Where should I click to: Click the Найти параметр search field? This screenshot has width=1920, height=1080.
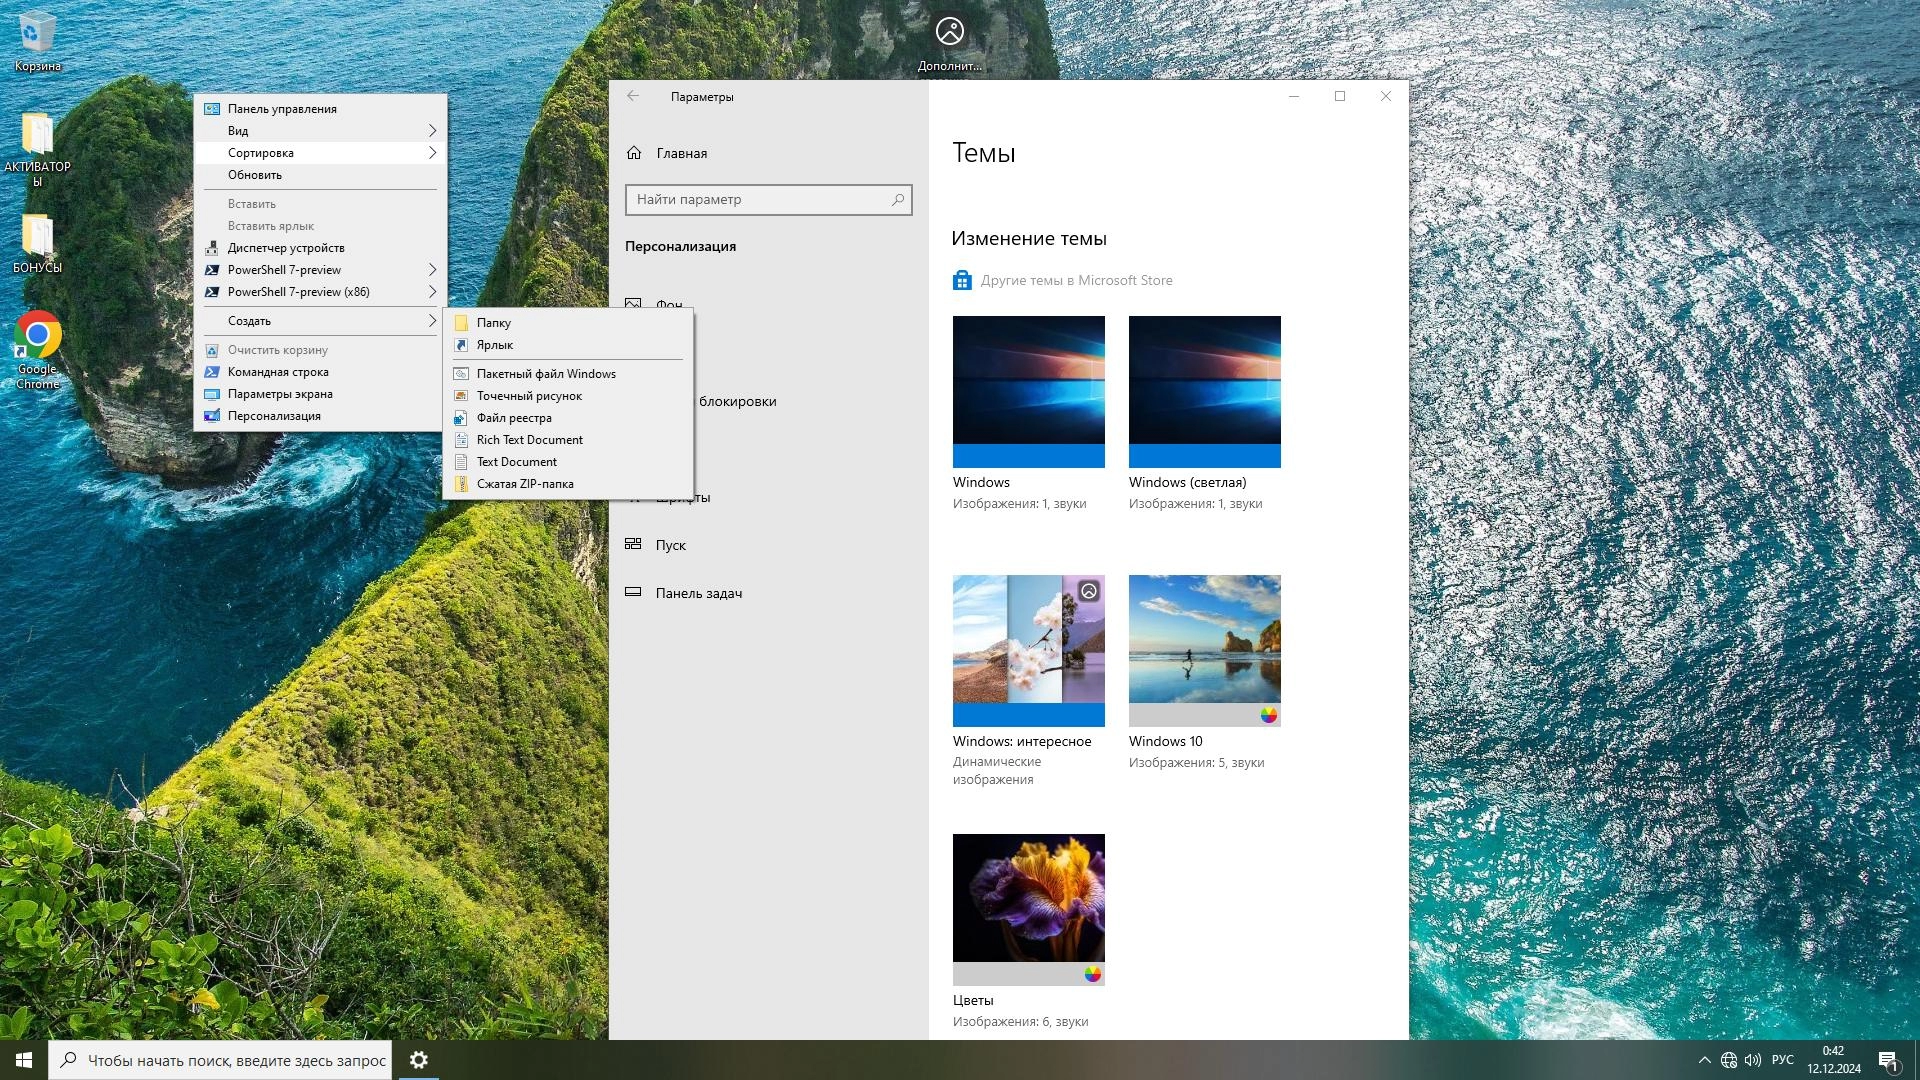click(760, 200)
